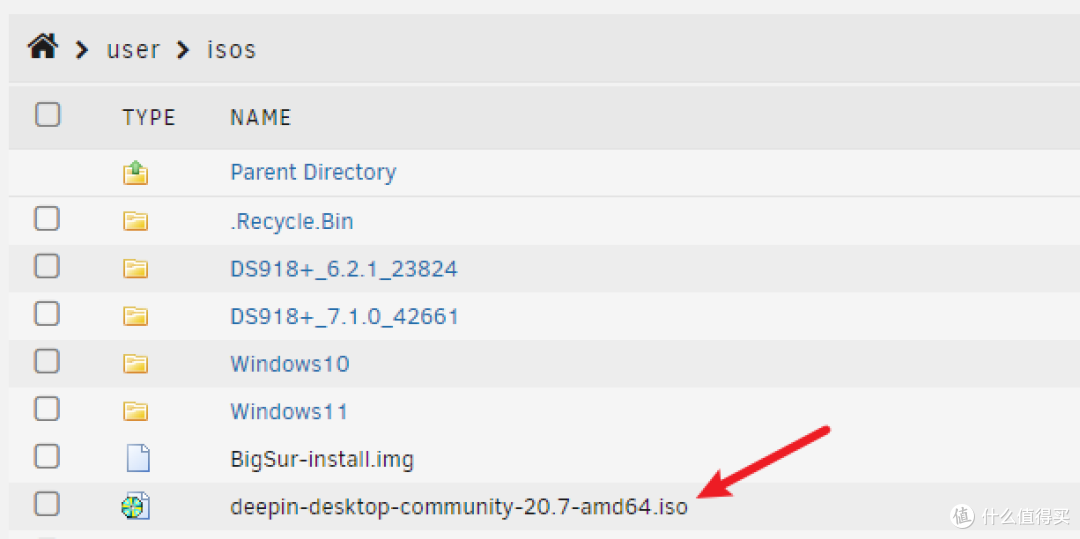Image resolution: width=1080 pixels, height=539 pixels.
Task: Open the 'isos' breadcrumb link
Action: (232, 50)
